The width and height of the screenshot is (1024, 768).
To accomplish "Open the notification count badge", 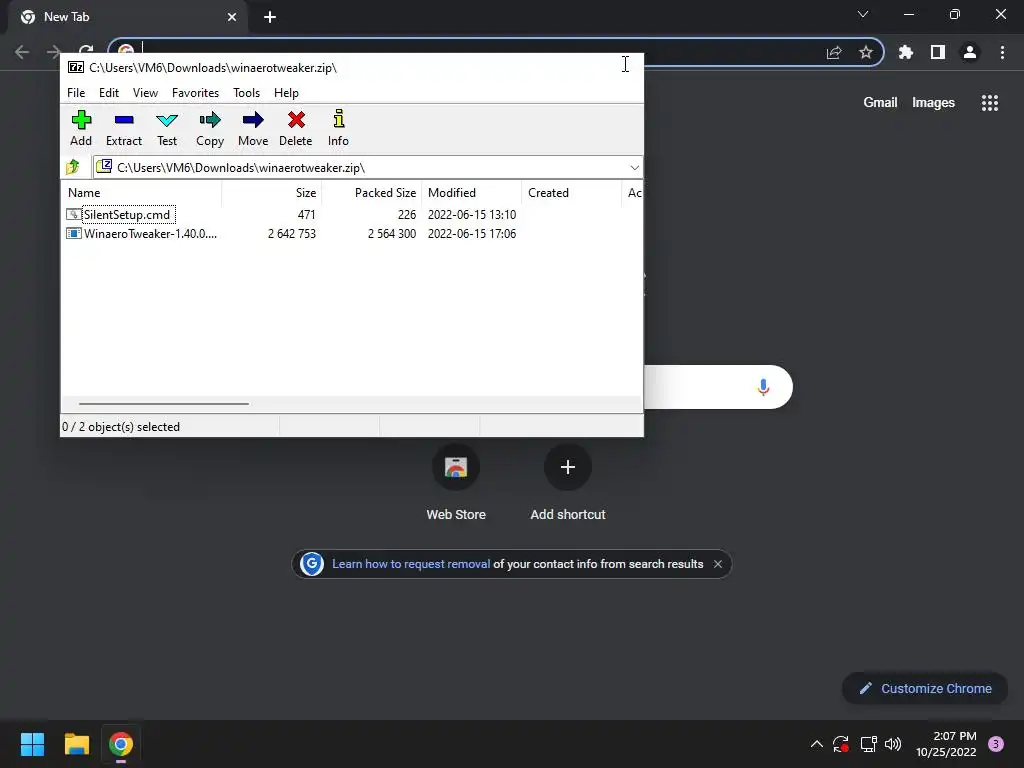I will [x=996, y=744].
